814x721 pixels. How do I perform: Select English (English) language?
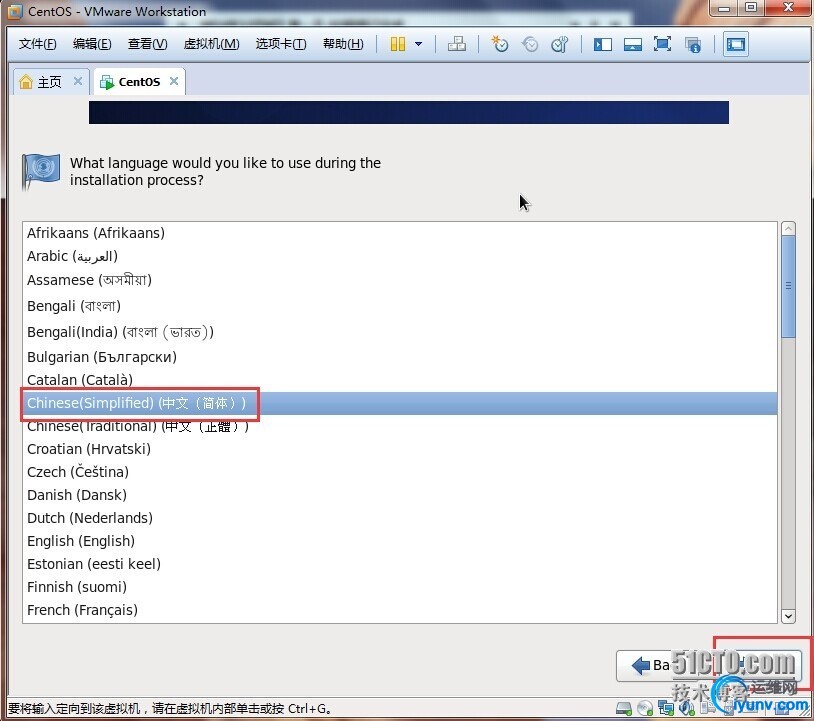(400, 541)
